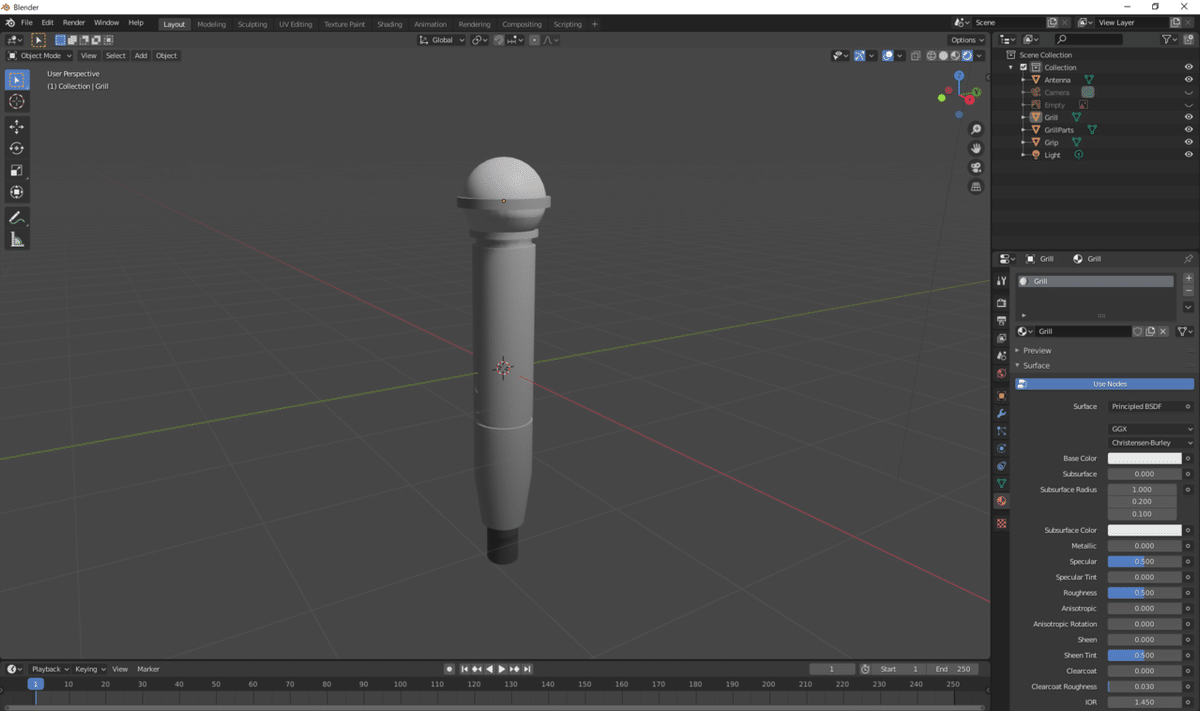Open the Object Data mesh properties tab

click(1001, 484)
